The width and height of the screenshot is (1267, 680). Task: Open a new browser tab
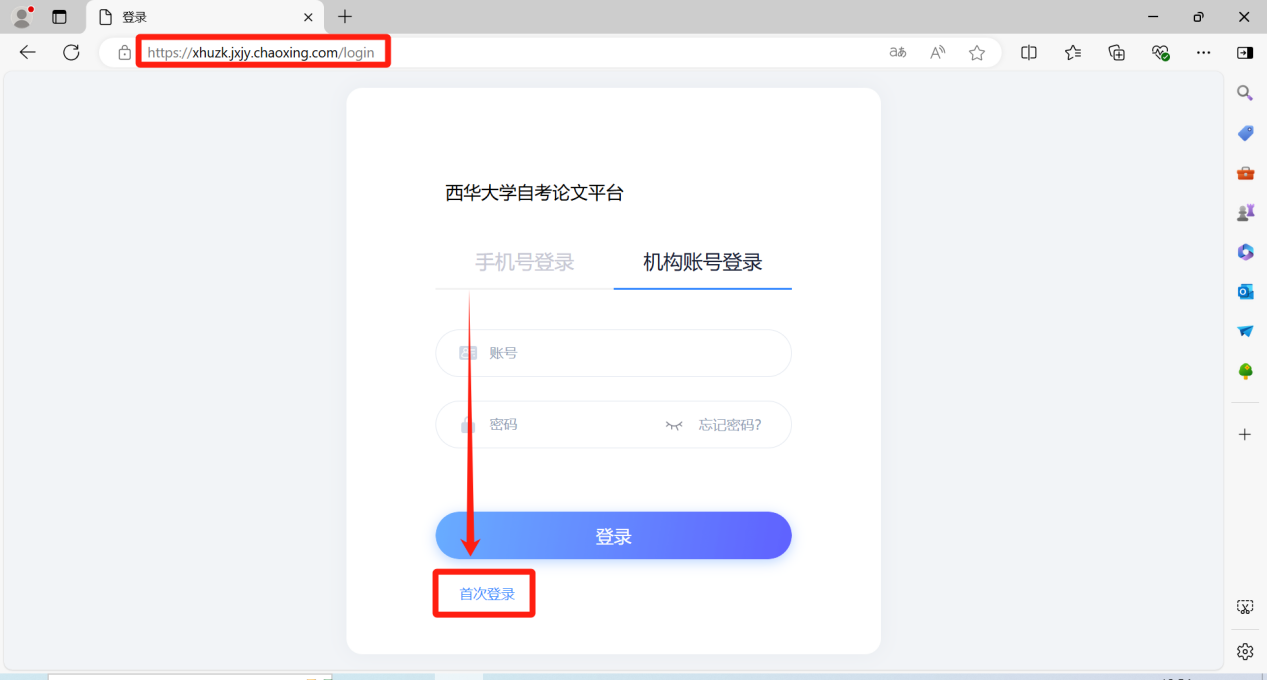click(345, 17)
